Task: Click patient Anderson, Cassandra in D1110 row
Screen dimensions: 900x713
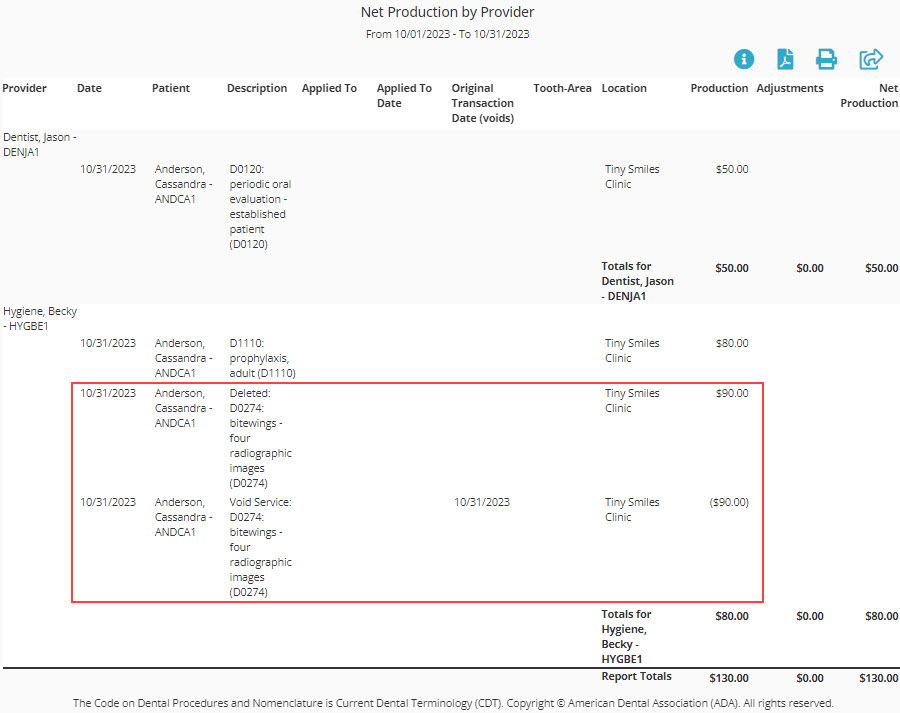Action: pyautogui.click(x=183, y=358)
